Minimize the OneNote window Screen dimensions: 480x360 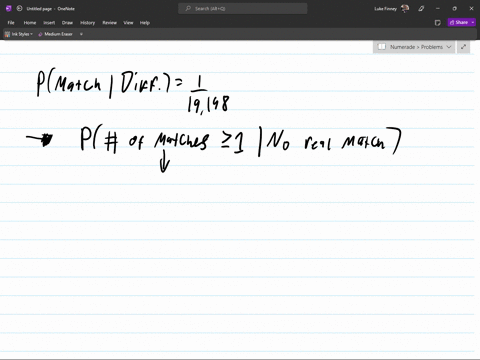tap(438, 9)
